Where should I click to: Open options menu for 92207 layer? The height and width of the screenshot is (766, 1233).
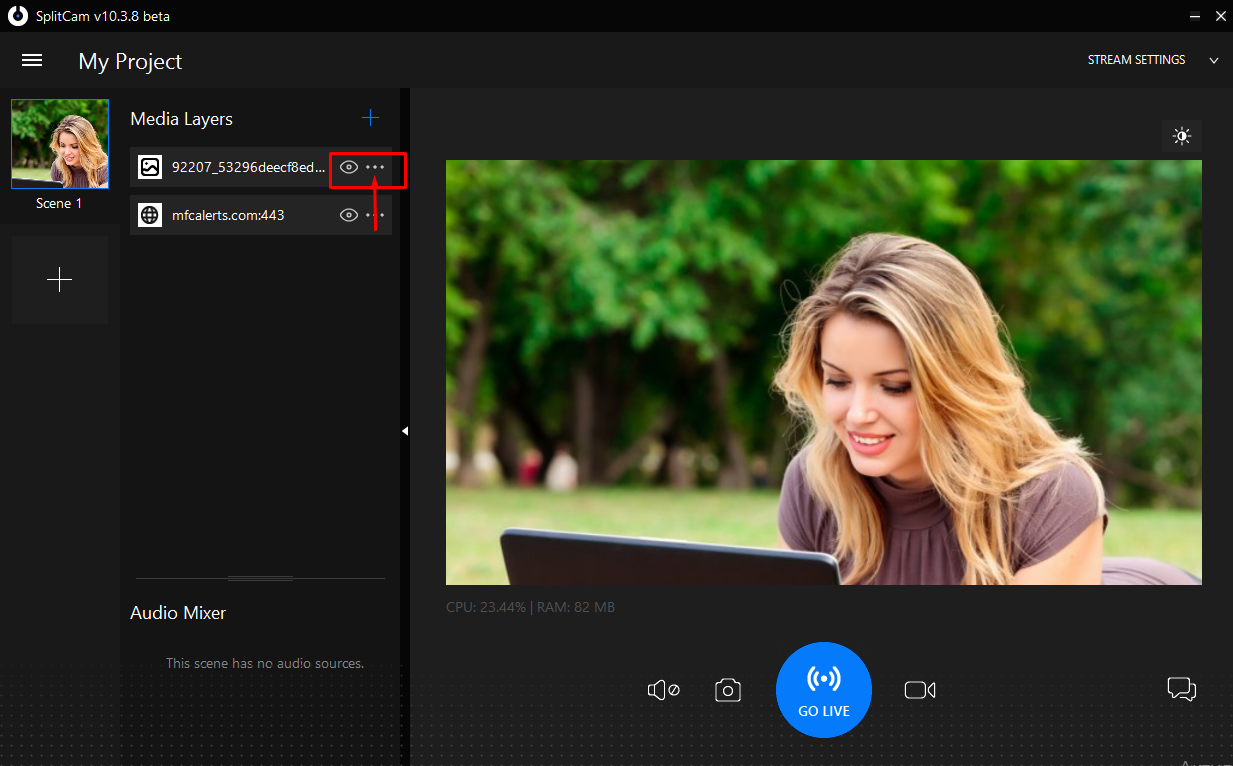coord(374,167)
